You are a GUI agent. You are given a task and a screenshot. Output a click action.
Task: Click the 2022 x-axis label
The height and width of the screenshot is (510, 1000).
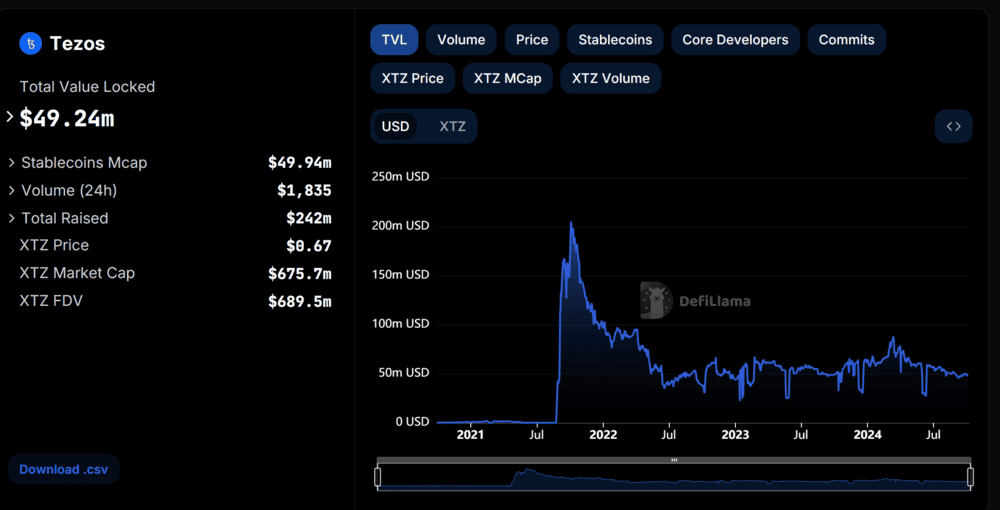pyautogui.click(x=603, y=435)
